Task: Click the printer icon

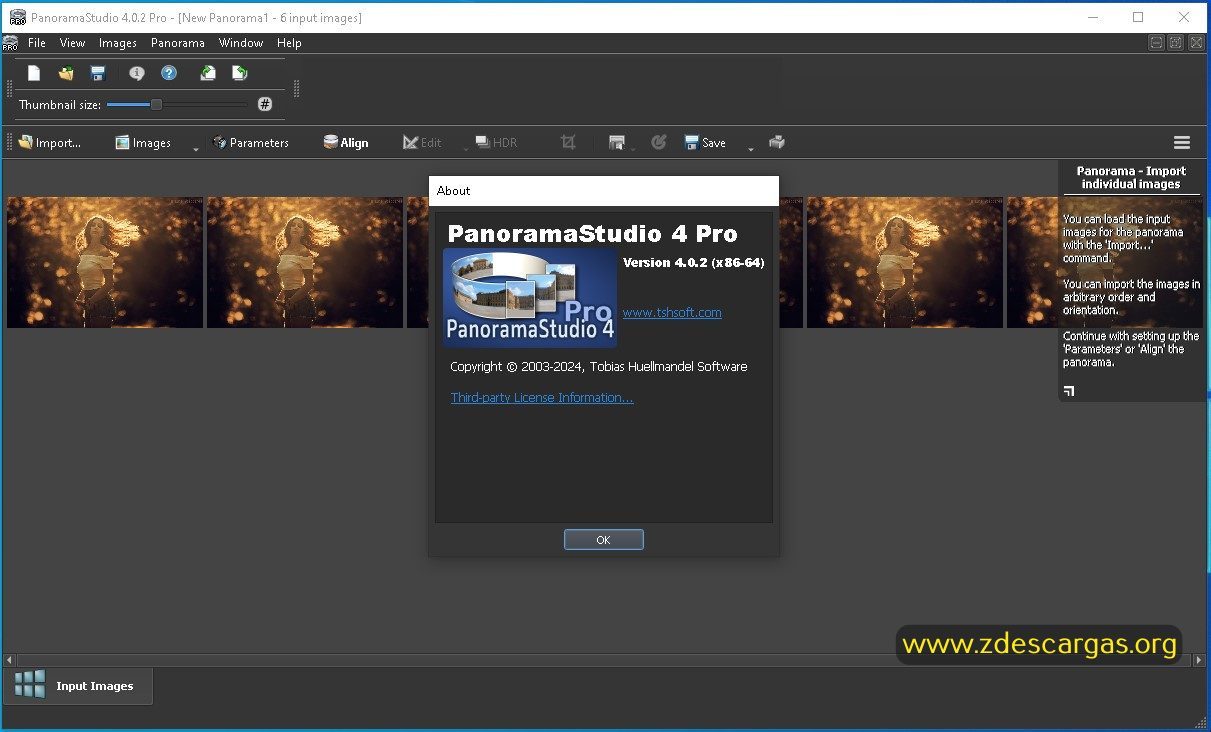Action: coord(777,143)
